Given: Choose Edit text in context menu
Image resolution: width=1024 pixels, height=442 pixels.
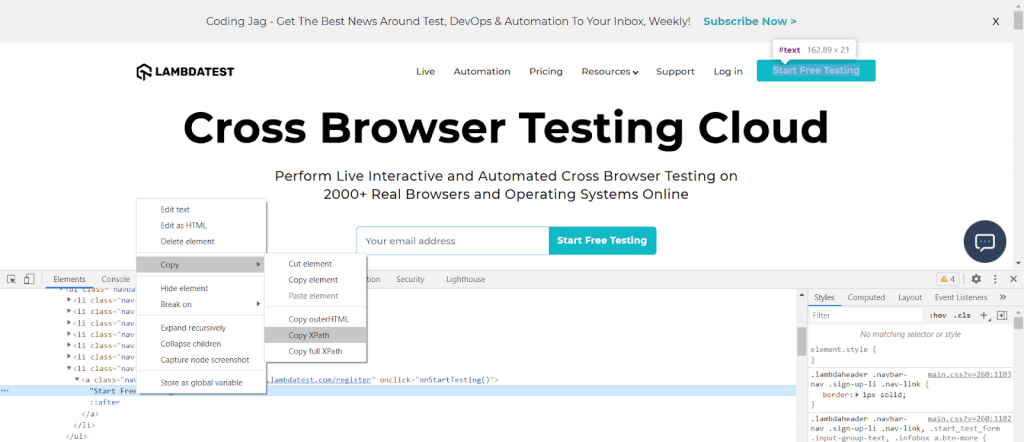Looking at the screenshot, I should point(200,210).
